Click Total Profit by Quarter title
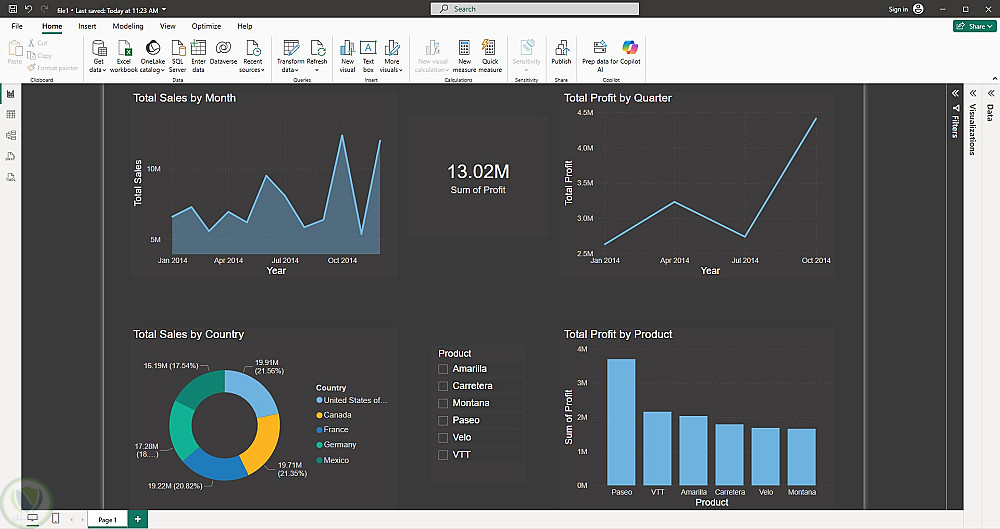Screen dimensions: 1000x529 pos(617,98)
